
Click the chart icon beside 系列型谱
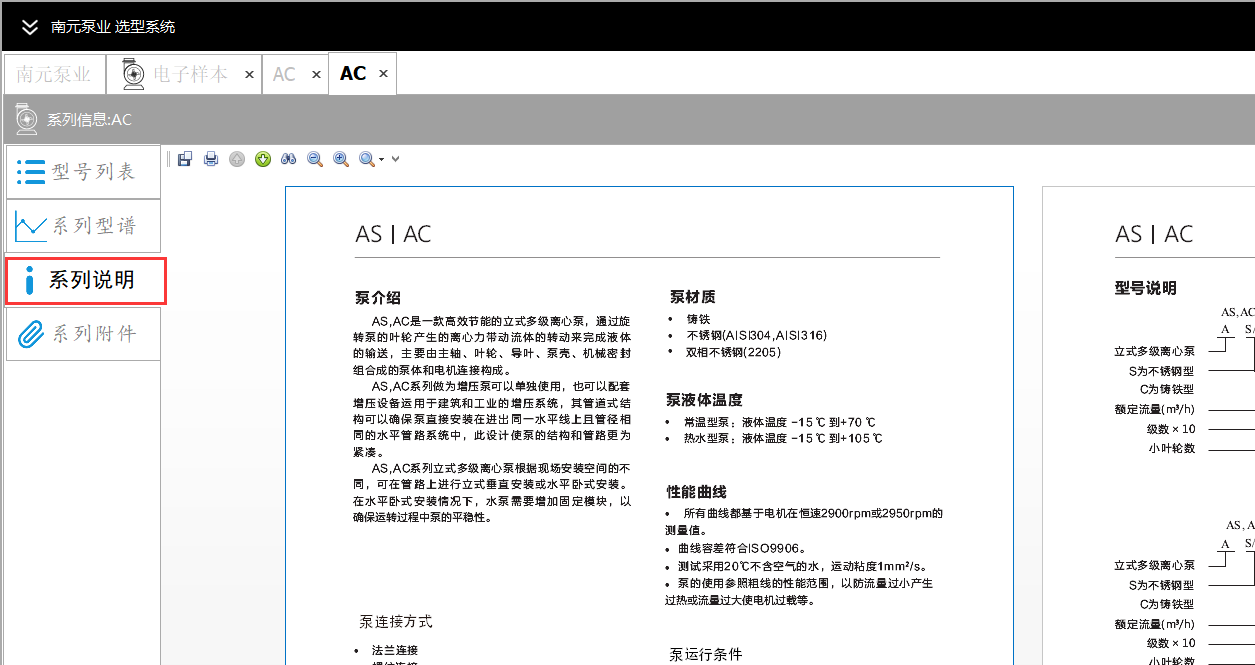(31, 226)
